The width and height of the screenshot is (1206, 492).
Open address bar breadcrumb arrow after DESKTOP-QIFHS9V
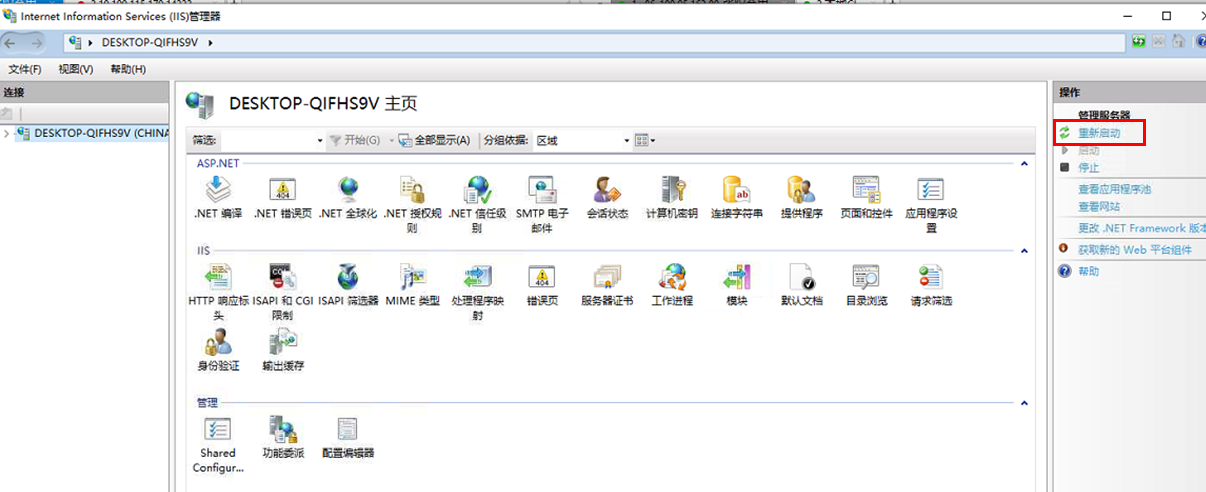pyautogui.click(x=211, y=43)
